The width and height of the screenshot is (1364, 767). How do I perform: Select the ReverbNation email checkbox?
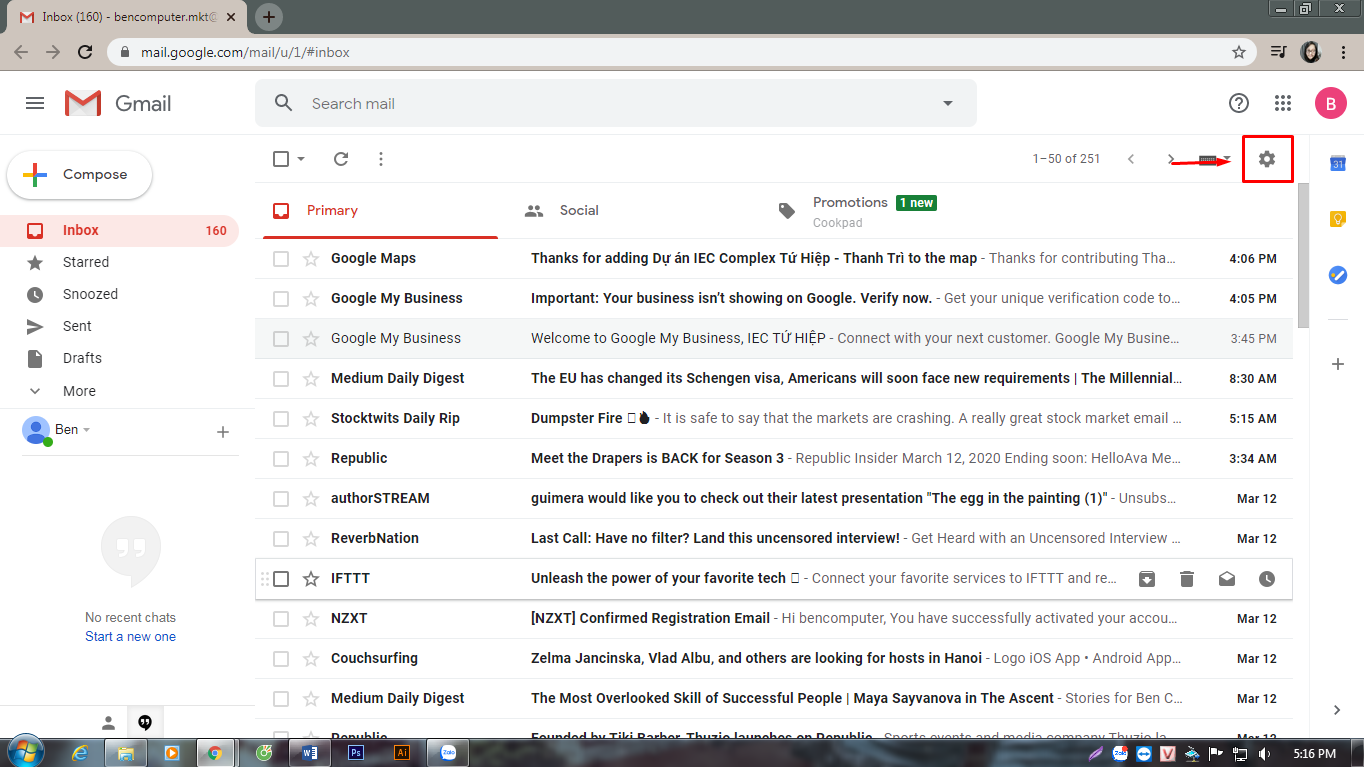[x=281, y=538]
